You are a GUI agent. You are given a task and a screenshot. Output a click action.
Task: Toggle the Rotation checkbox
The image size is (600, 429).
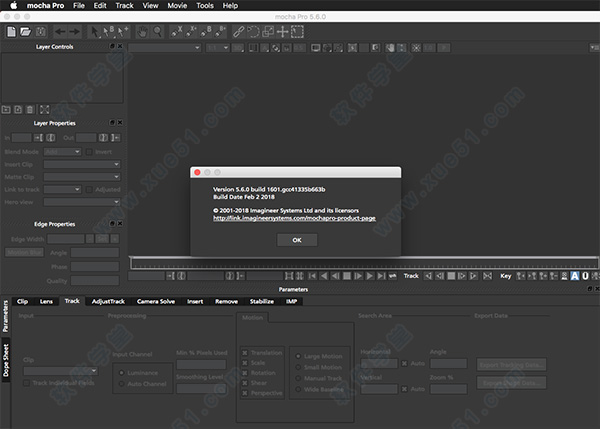pyautogui.click(x=245, y=373)
